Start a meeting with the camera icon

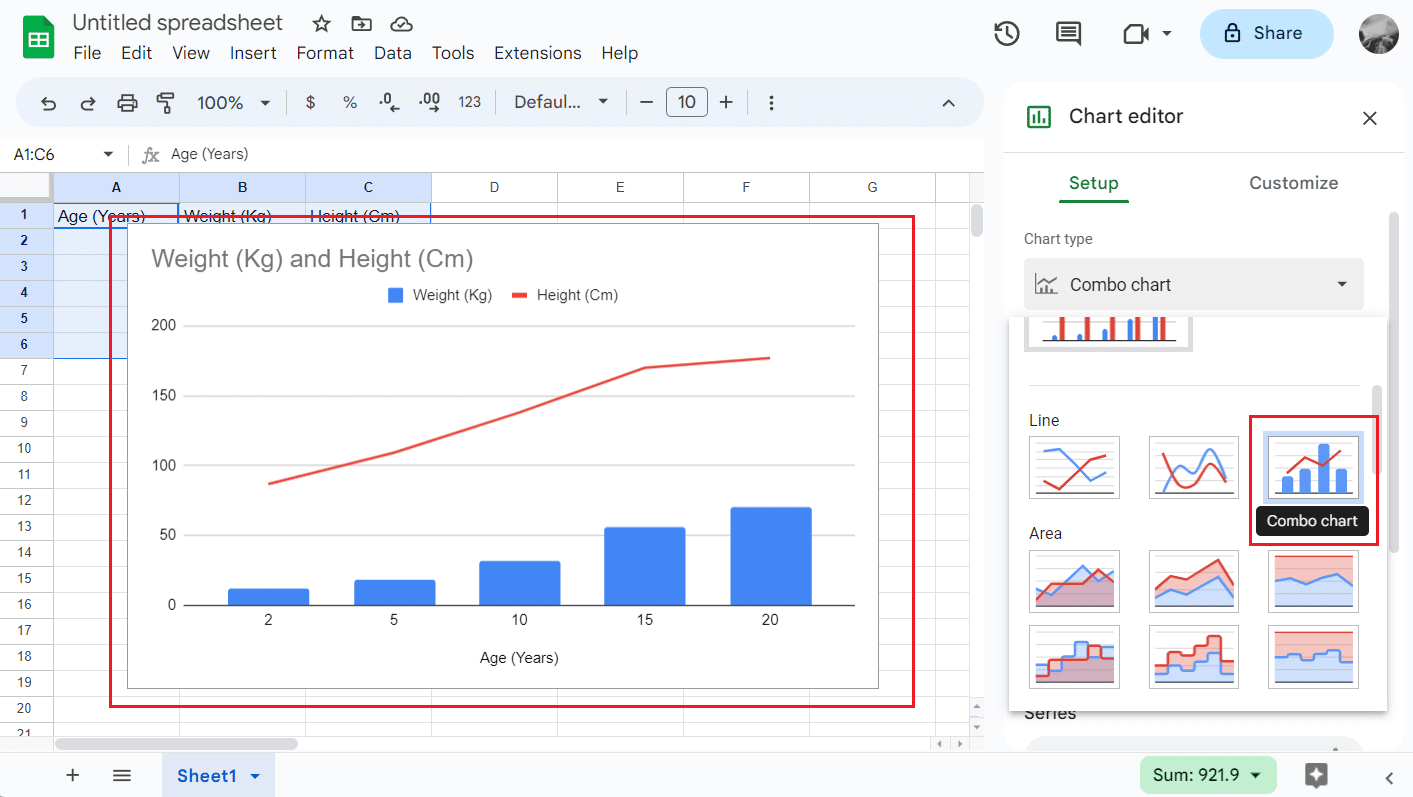pos(1135,33)
